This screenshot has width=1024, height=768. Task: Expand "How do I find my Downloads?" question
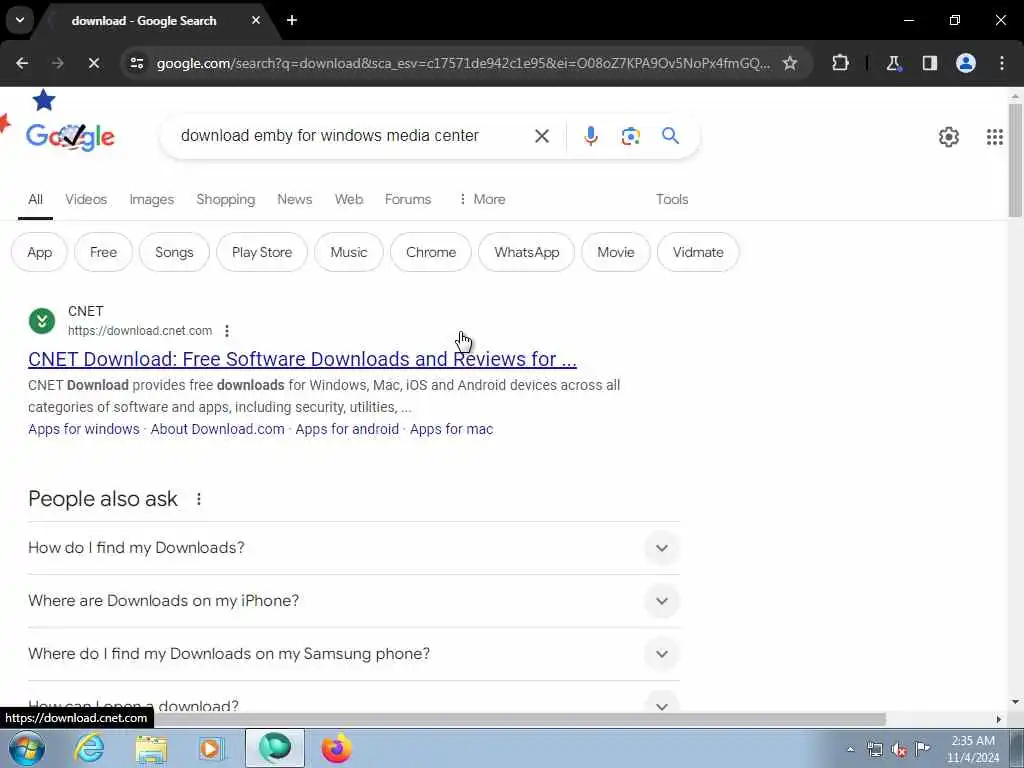(x=353, y=548)
